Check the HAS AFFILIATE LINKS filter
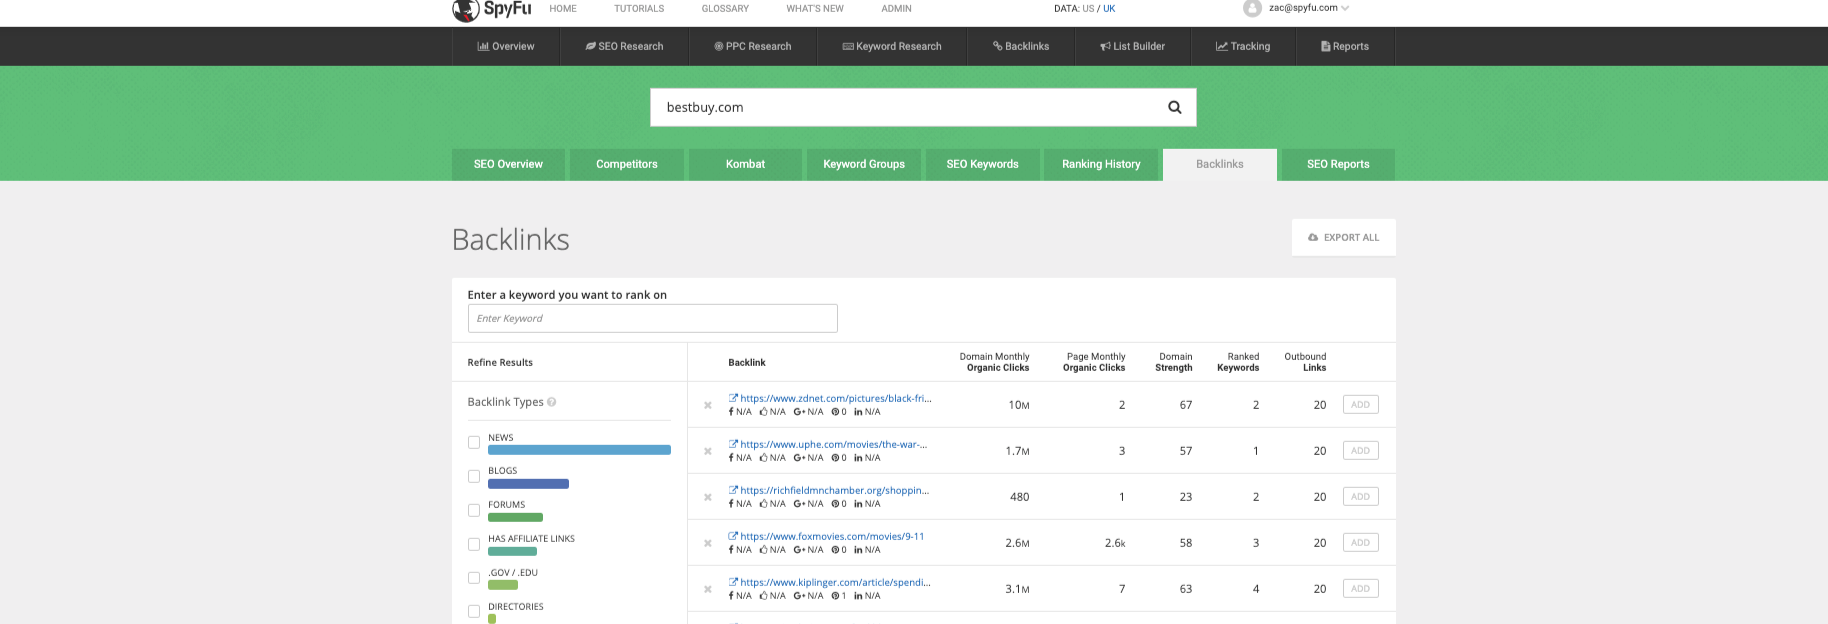This screenshot has width=1828, height=624. pyautogui.click(x=474, y=545)
